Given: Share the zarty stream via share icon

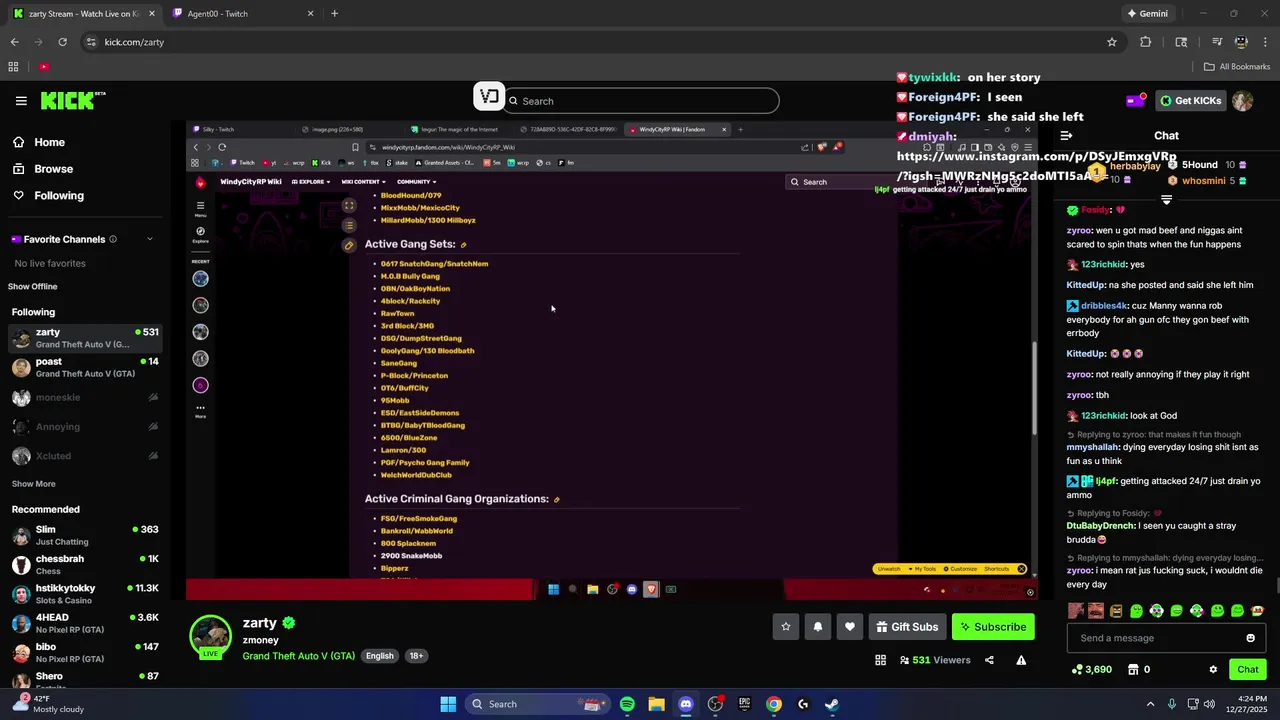Looking at the screenshot, I should [989, 660].
